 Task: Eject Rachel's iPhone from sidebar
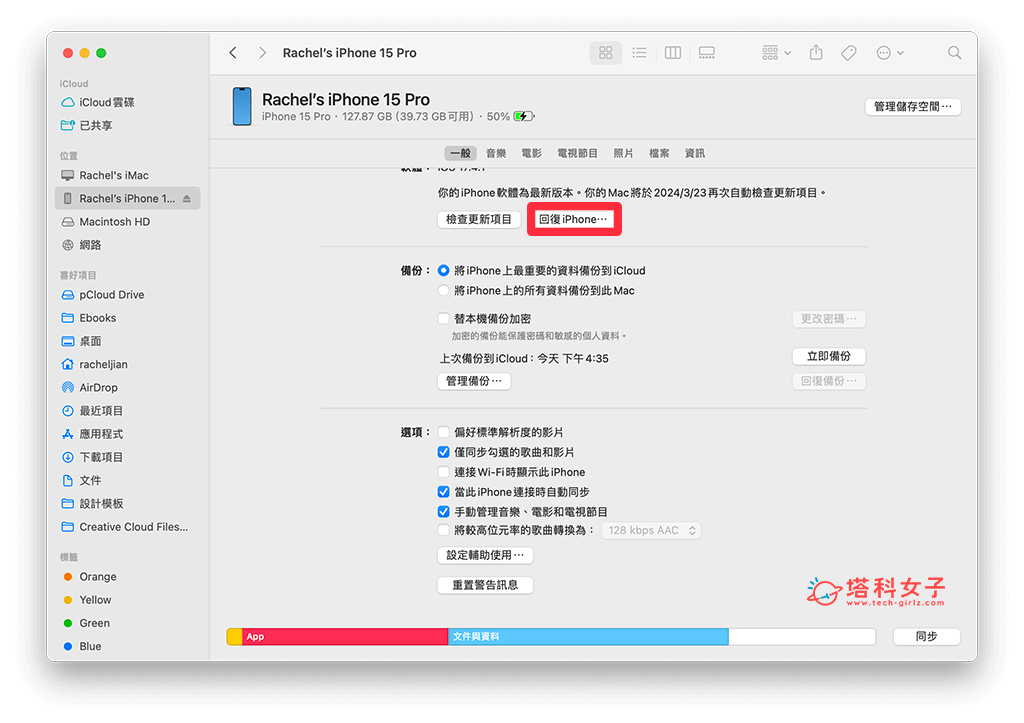pos(187,199)
